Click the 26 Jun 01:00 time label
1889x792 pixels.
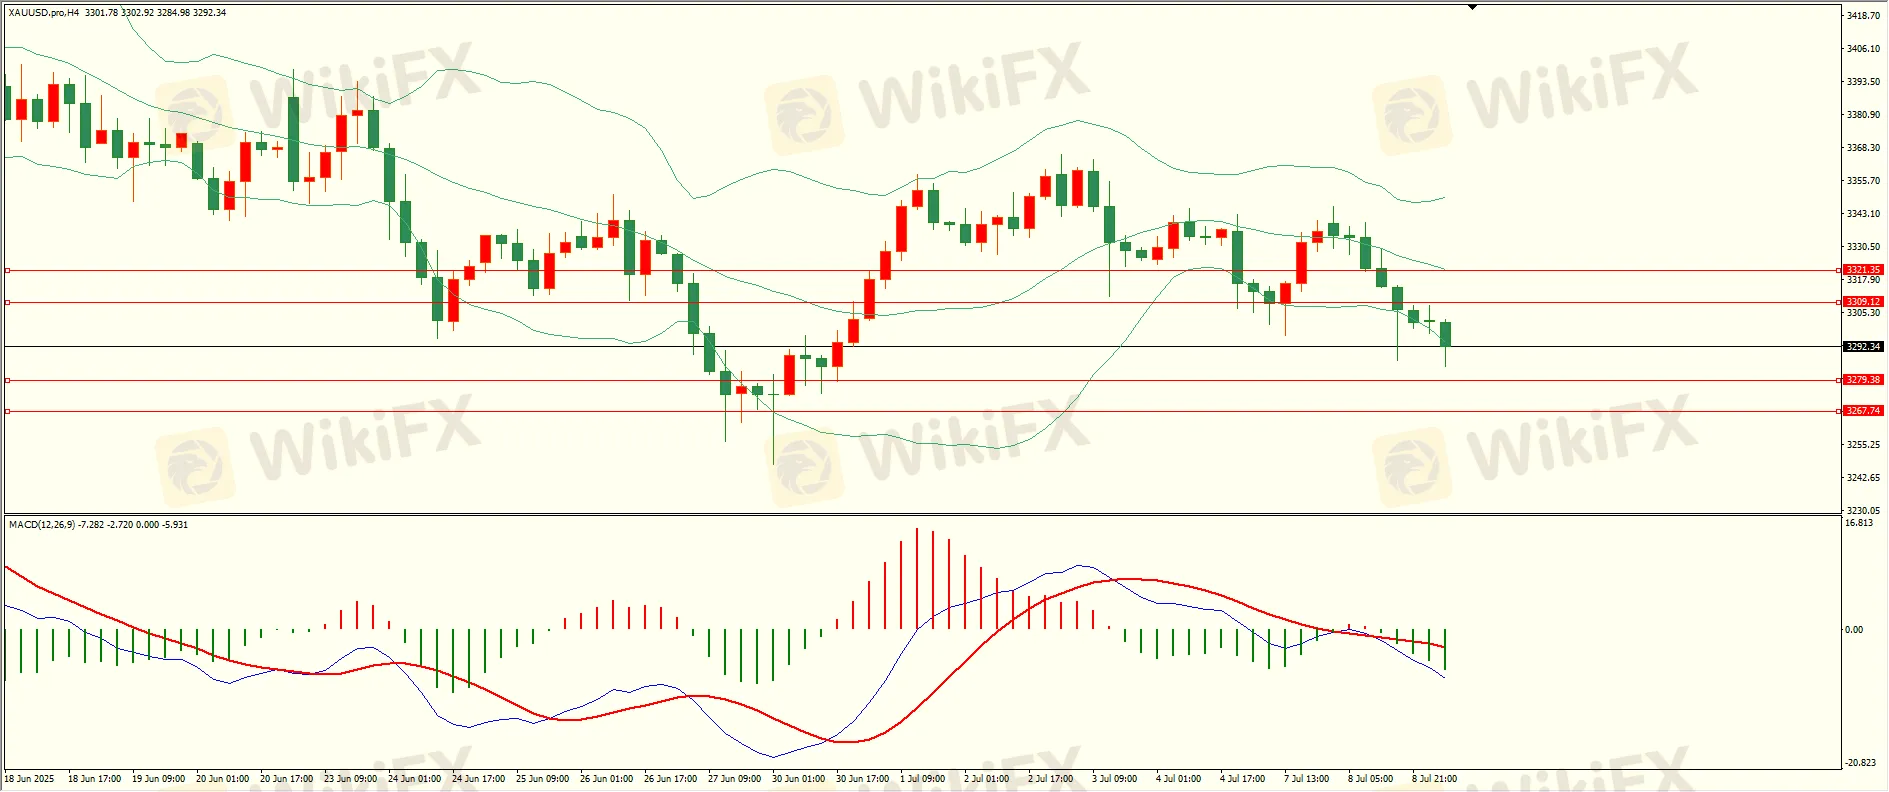coord(607,779)
